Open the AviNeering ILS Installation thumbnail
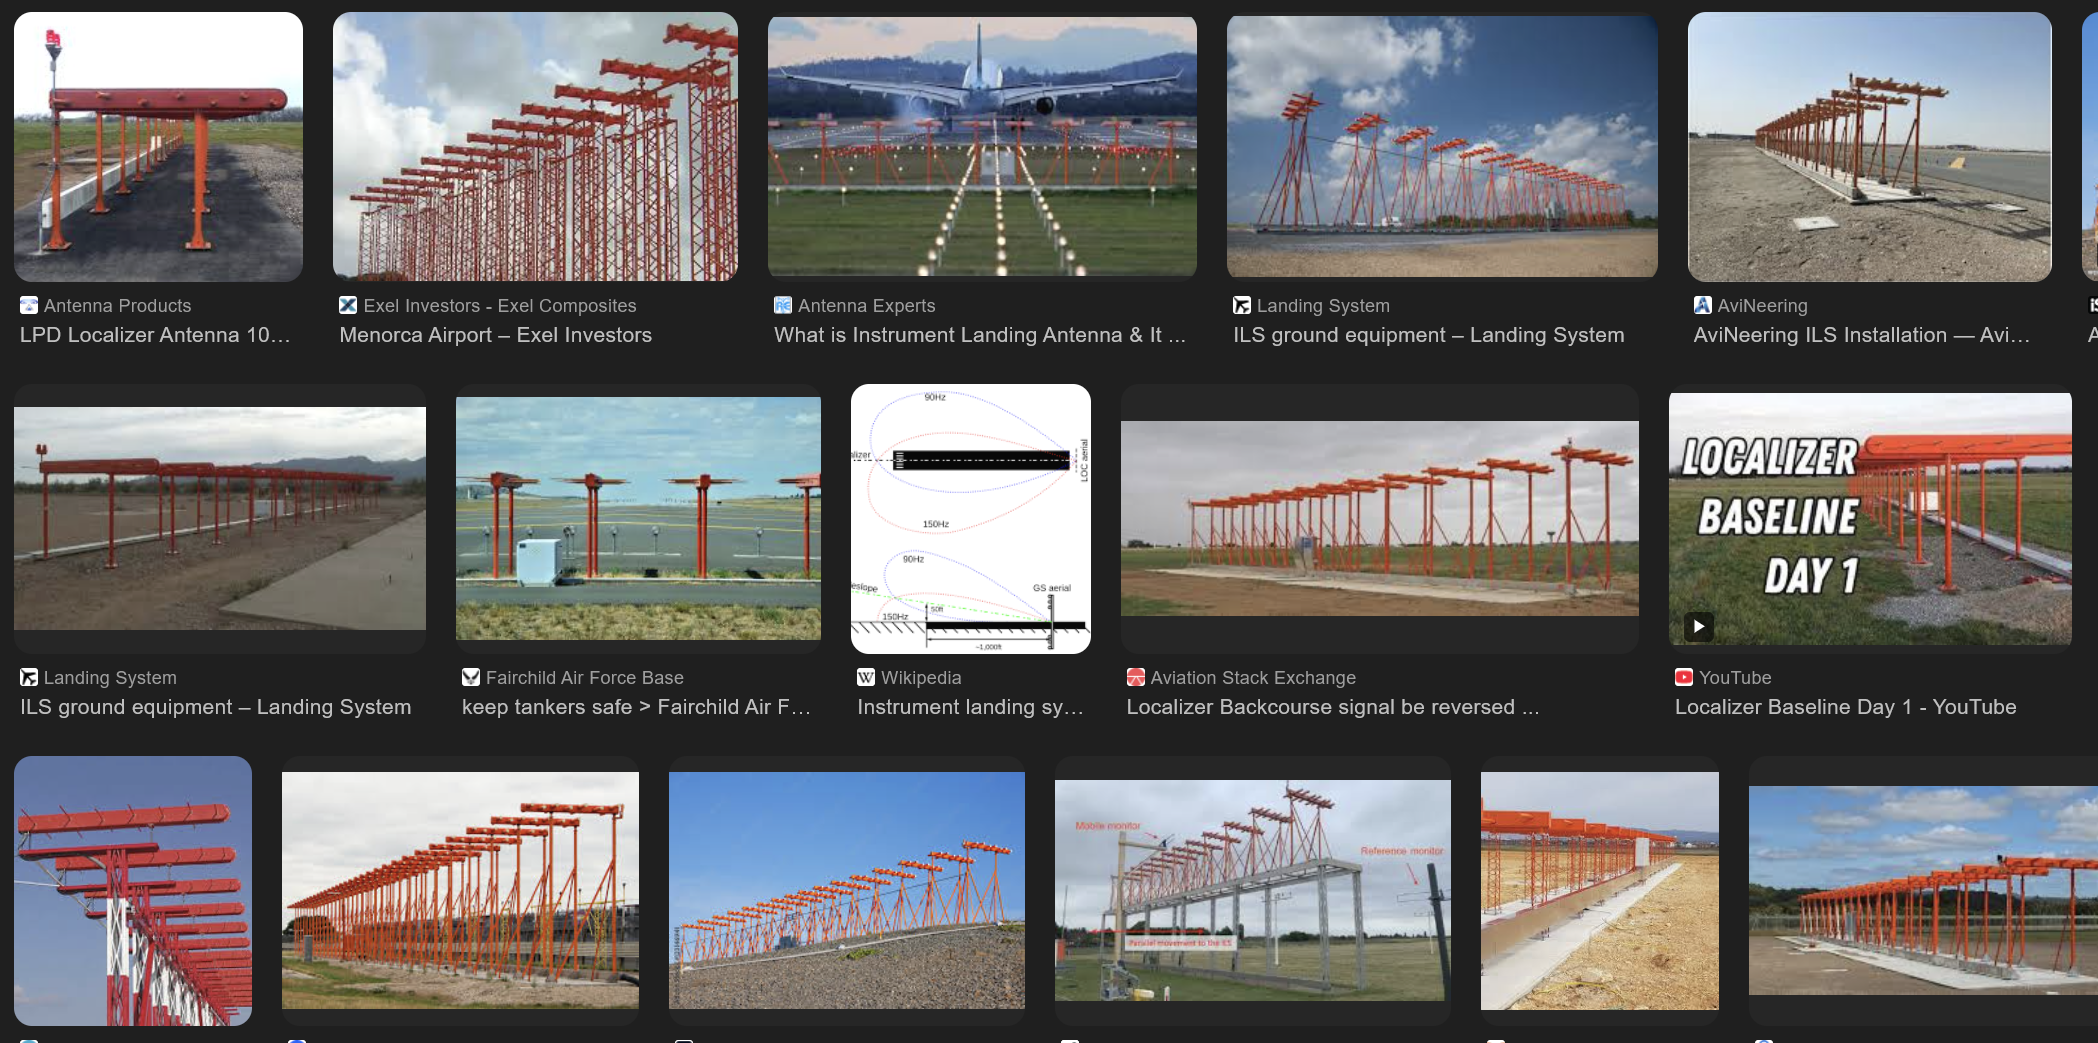2098x1043 pixels. (1870, 147)
